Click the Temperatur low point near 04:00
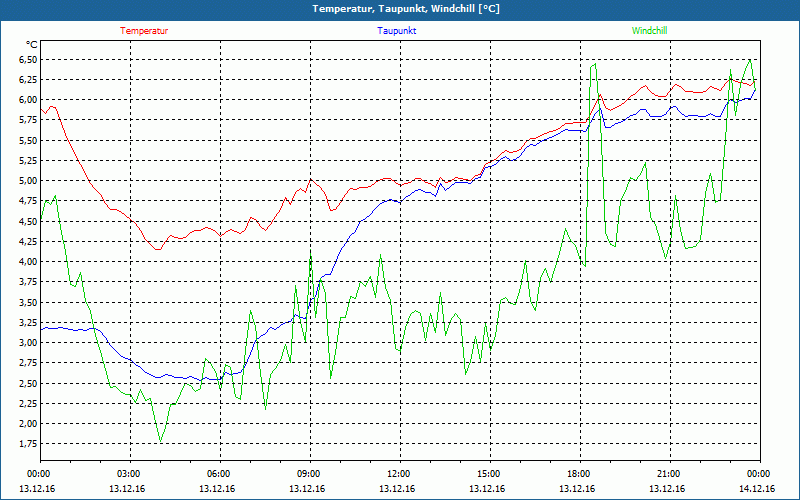This screenshot has height=500, width=800. pos(158,249)
